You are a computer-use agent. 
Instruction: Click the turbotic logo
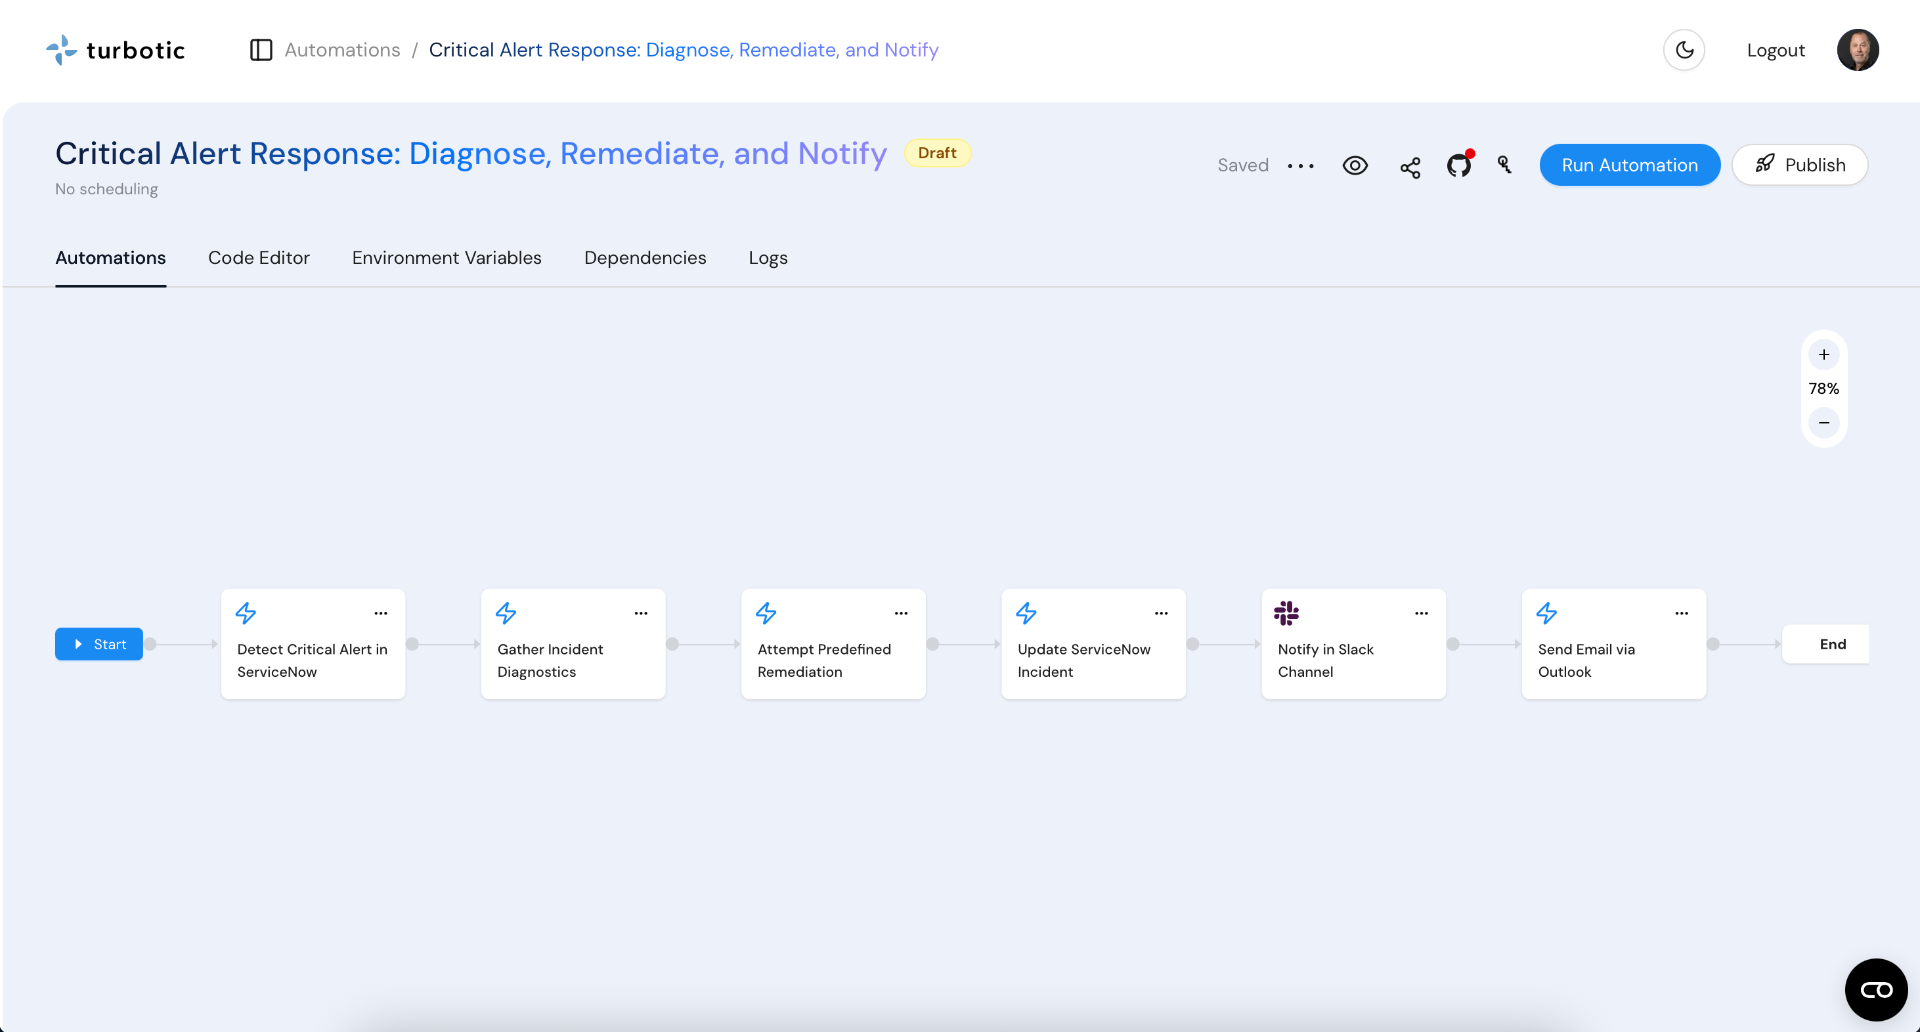coord(115,50)
